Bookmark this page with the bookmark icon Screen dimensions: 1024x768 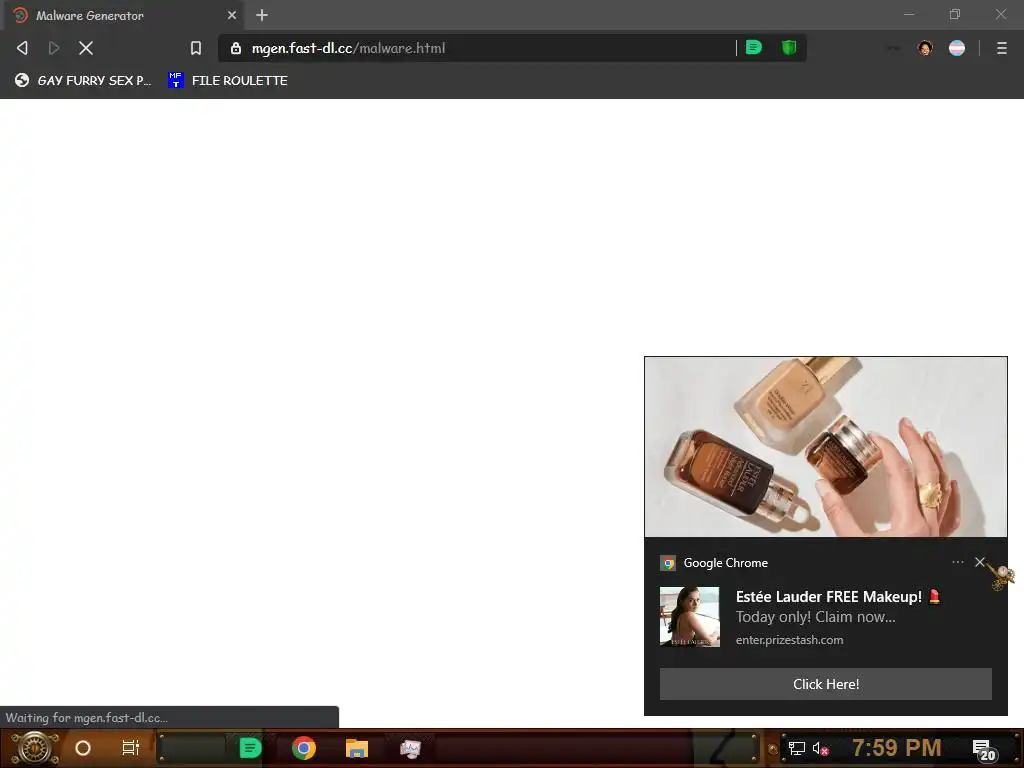pyautogui.click(x=195, y=48)
